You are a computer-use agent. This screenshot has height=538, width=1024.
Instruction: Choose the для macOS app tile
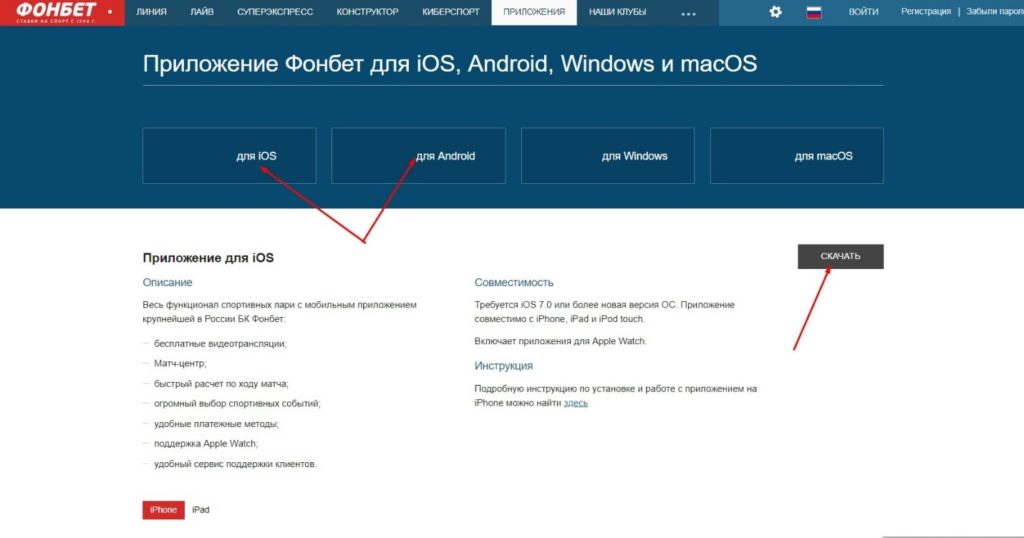click(x=797, y=155)
